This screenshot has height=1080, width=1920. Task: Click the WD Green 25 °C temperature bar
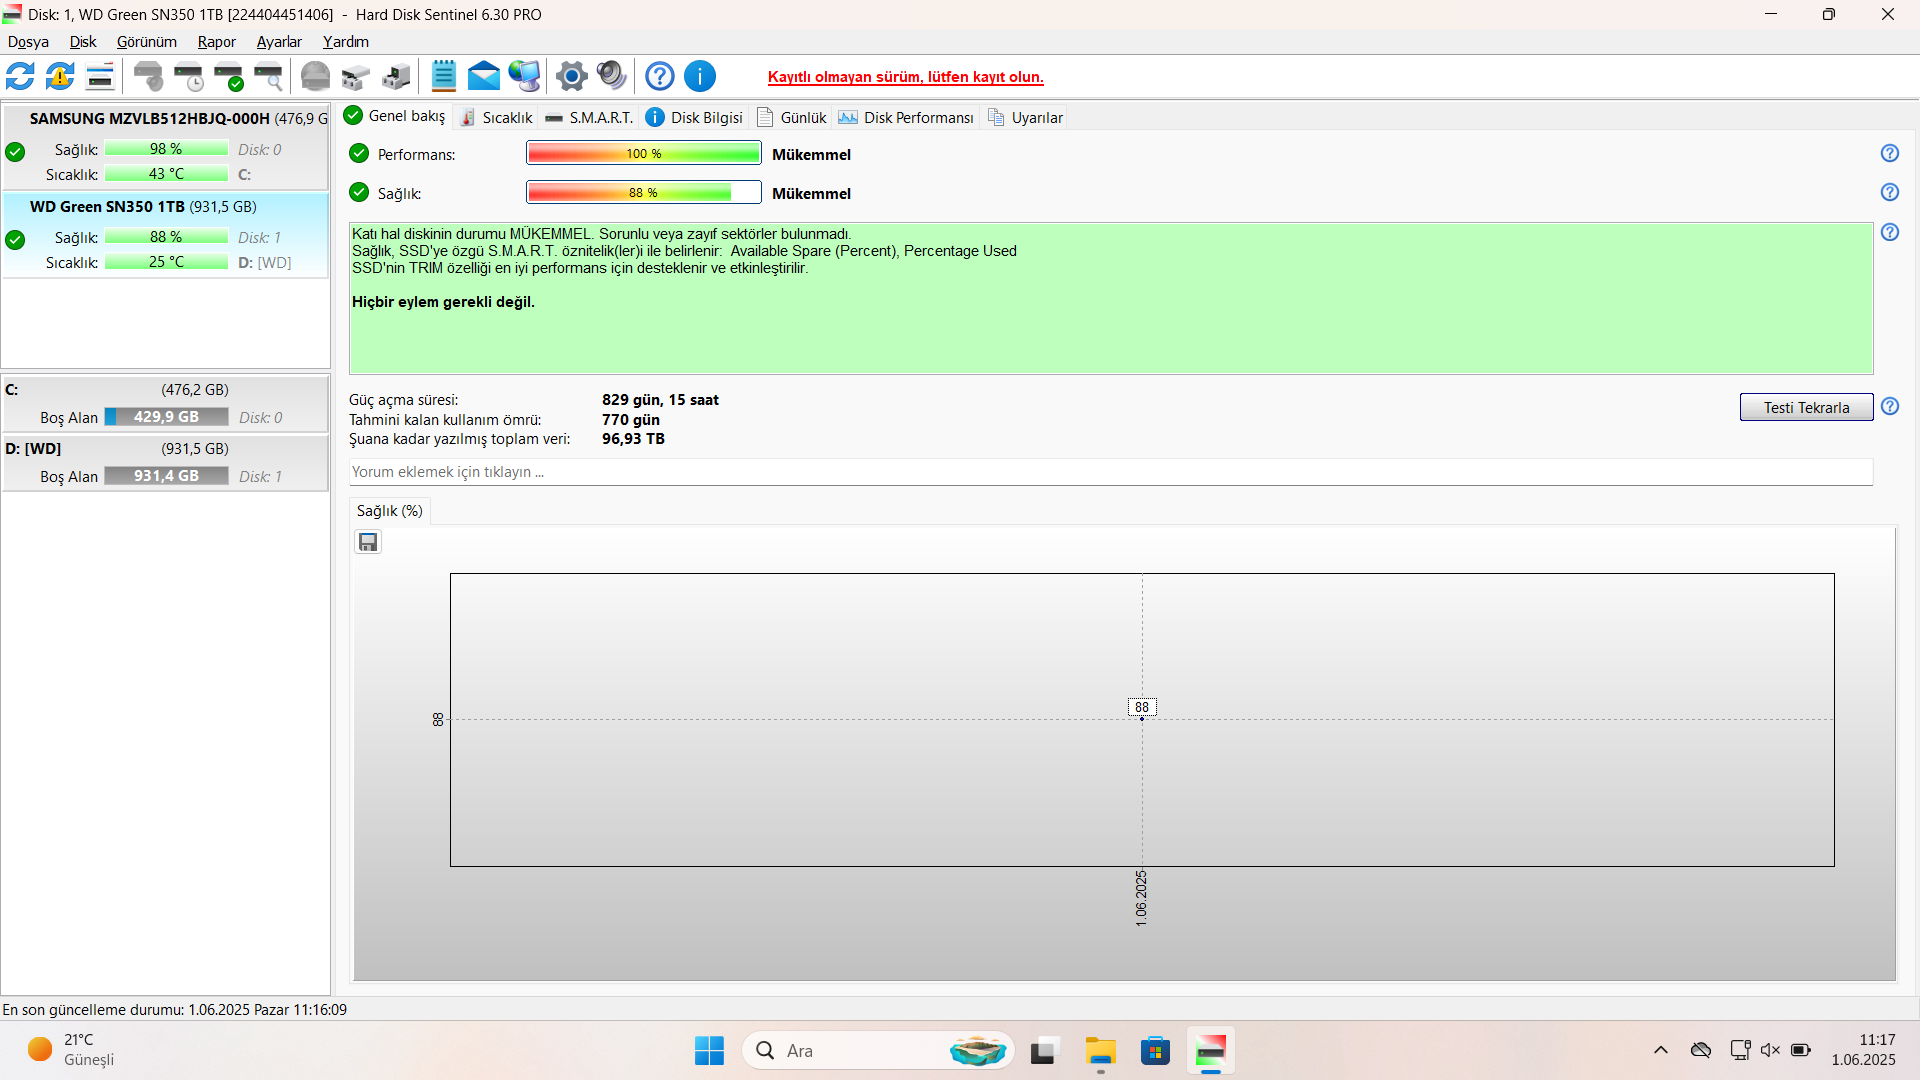pos(167,262)
